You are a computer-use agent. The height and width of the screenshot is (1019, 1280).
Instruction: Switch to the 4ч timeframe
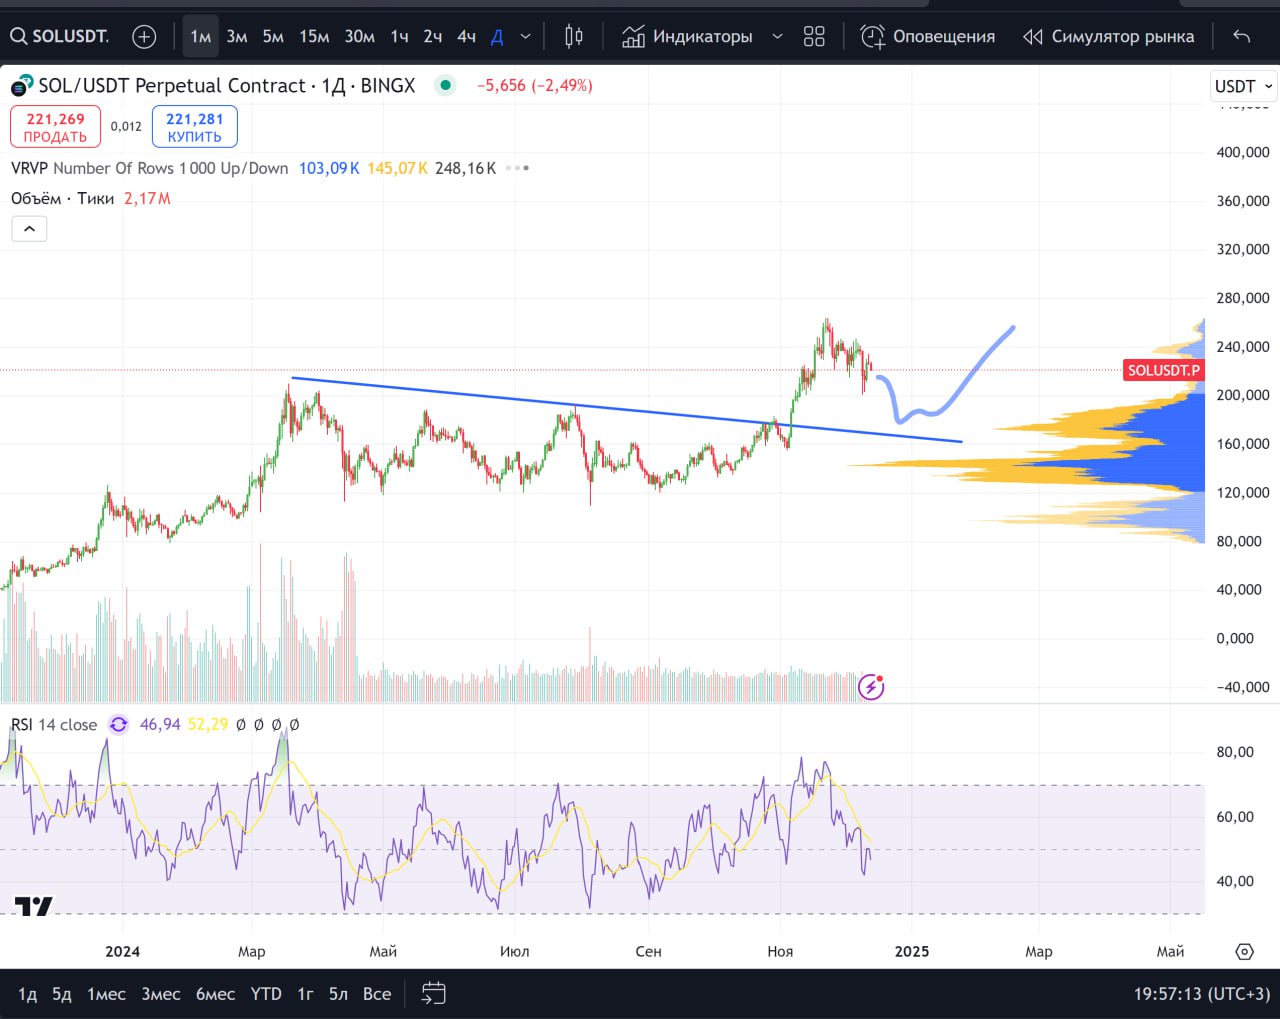pyautogui.click(x=467, y=37)
